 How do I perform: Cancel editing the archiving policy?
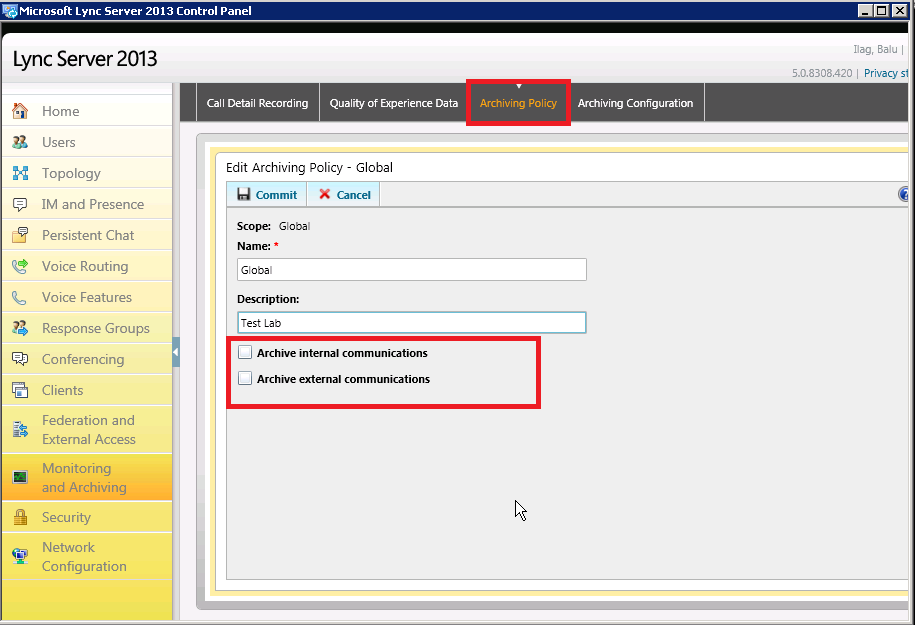point(344,194)
